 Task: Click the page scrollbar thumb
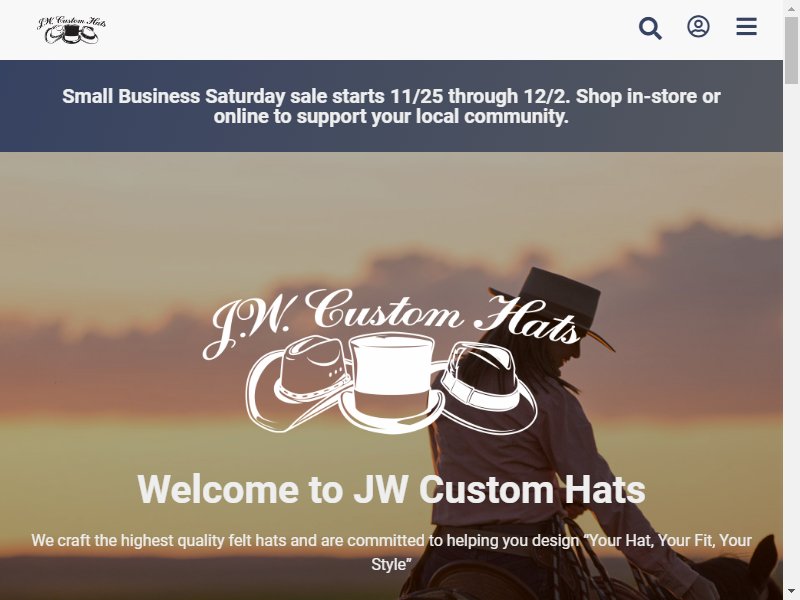tap(791, 50)
